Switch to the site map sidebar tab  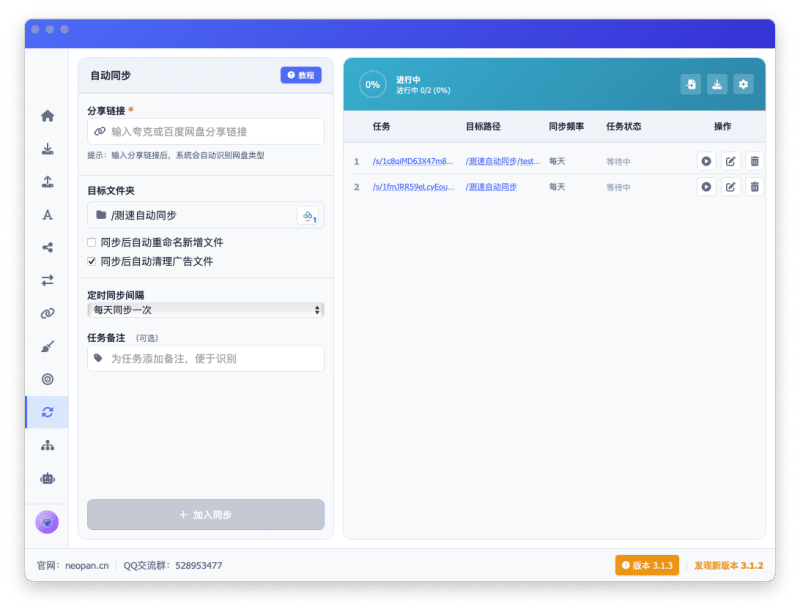(47, 445)
